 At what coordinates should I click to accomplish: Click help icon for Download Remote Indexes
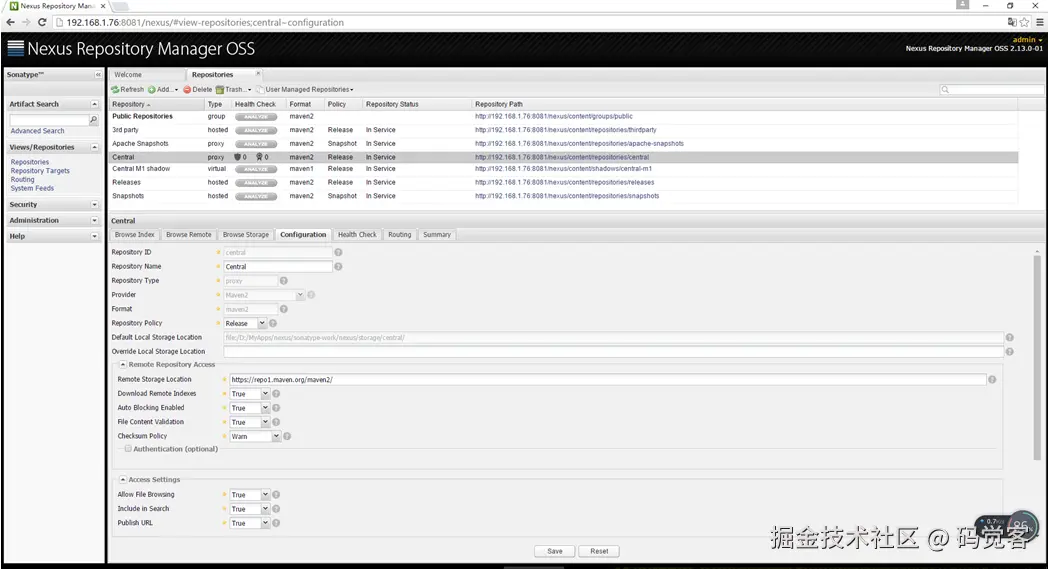pyautogui.click(x=276, y=394)
